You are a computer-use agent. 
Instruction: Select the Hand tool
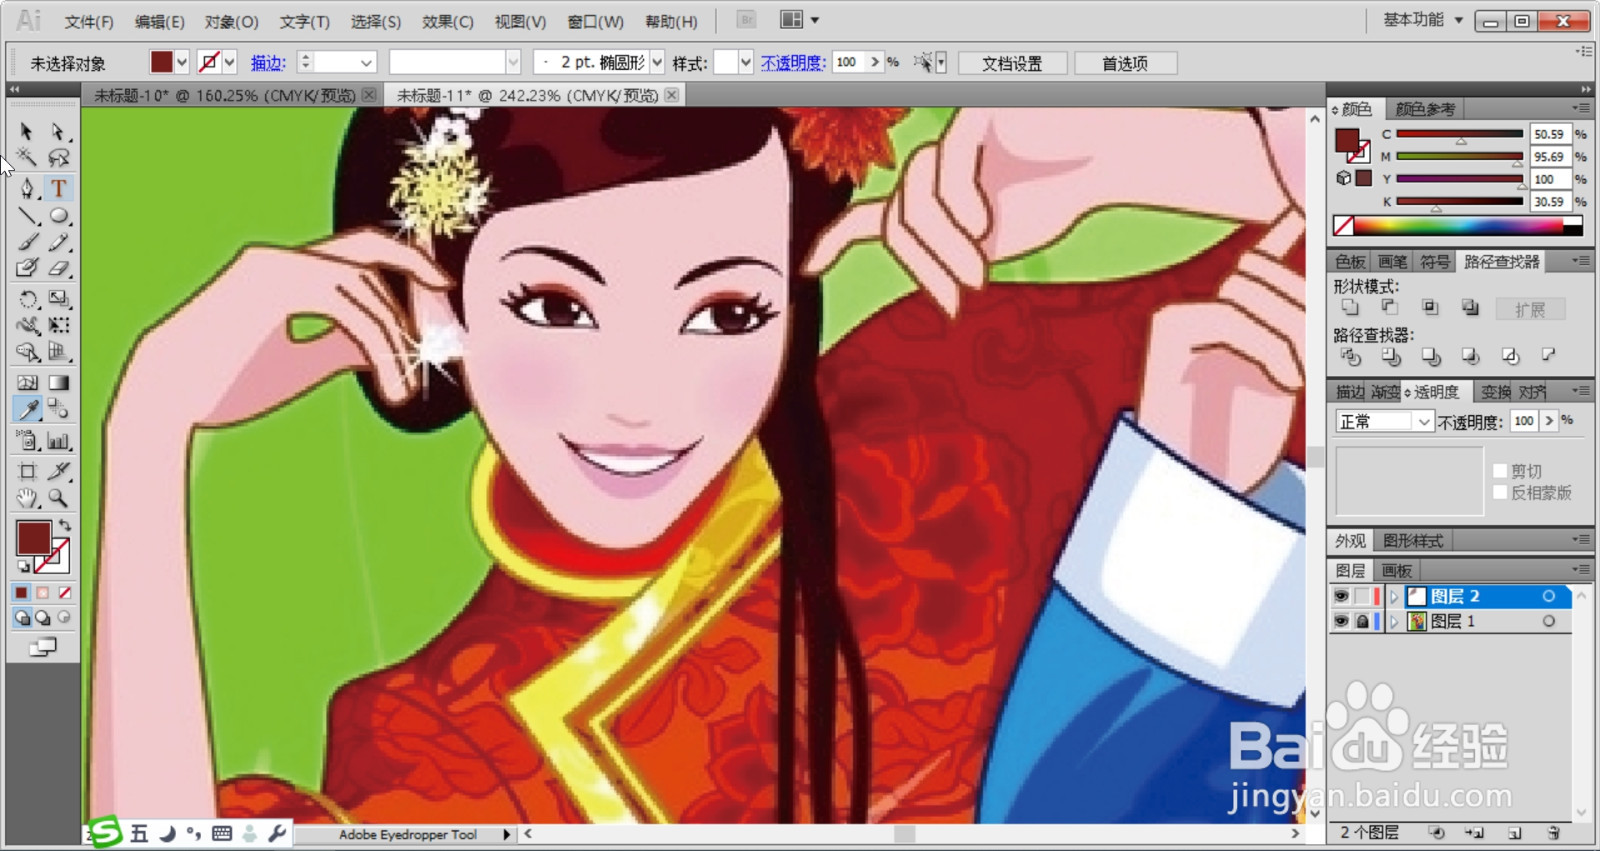27,498
